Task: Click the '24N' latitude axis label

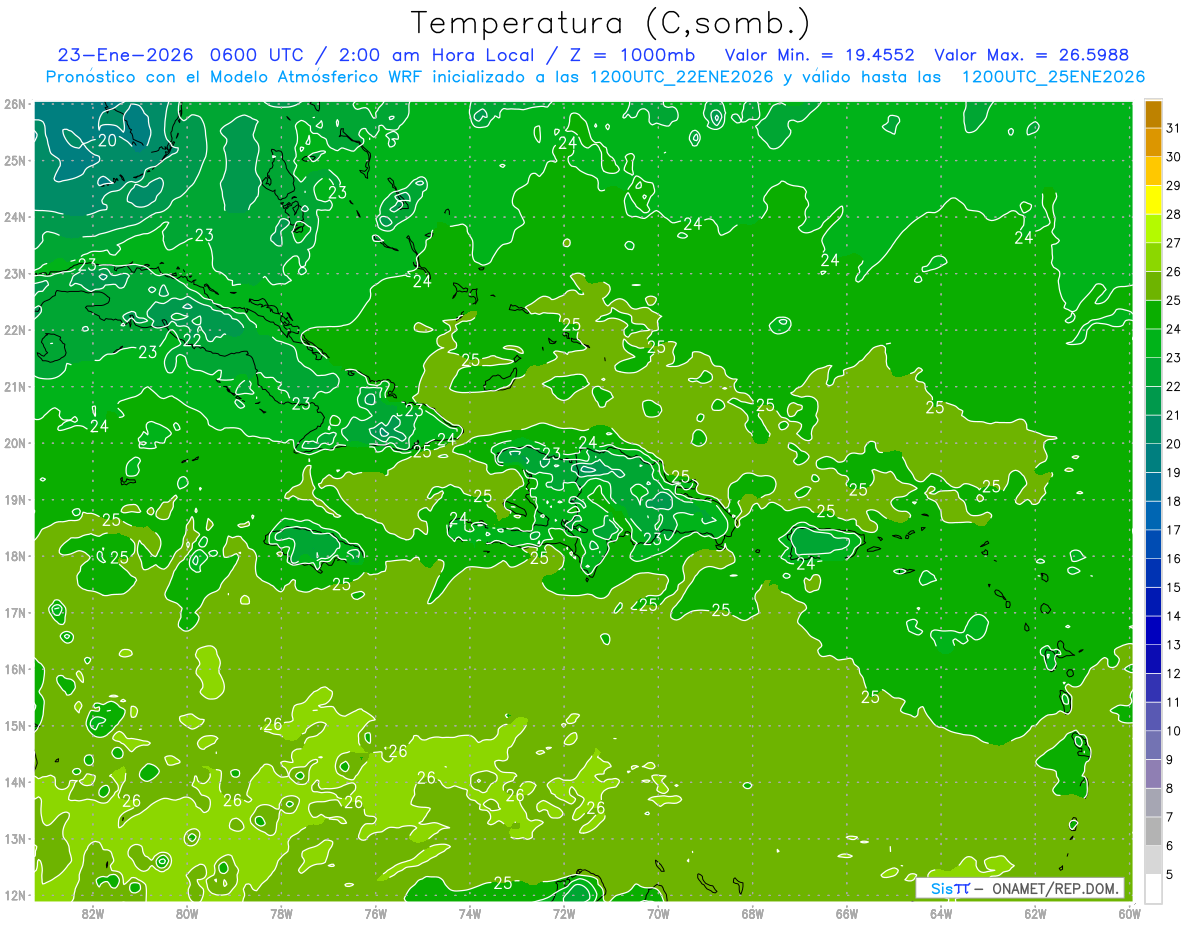Action: (15, 217)
